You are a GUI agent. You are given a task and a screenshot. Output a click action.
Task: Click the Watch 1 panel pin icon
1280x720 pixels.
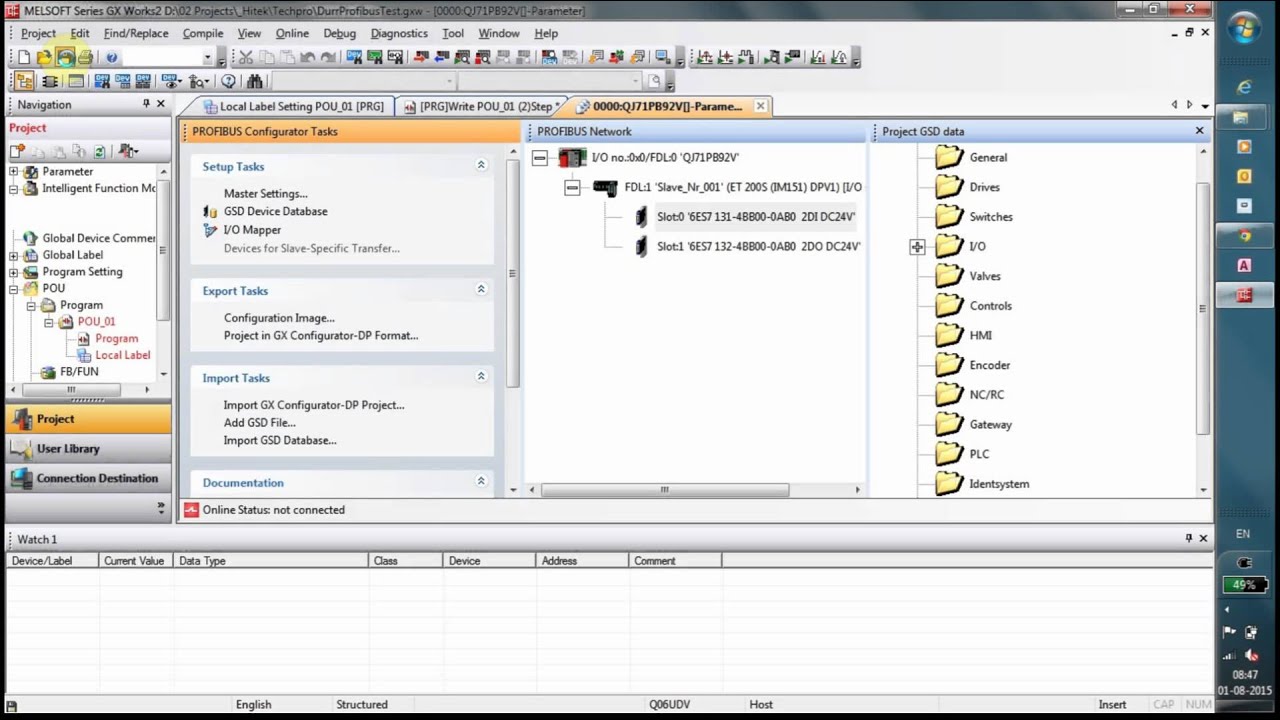[x=1188, y=538]
